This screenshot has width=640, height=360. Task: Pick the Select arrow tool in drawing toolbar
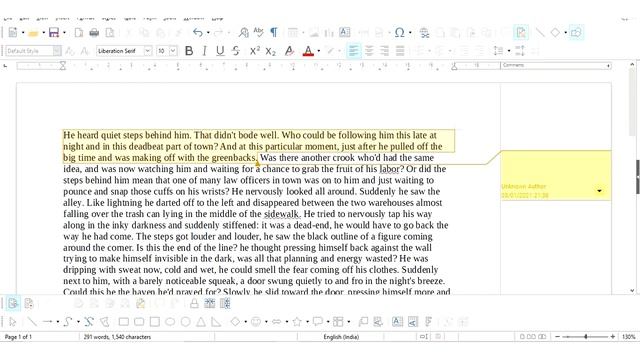coord(13,322)
